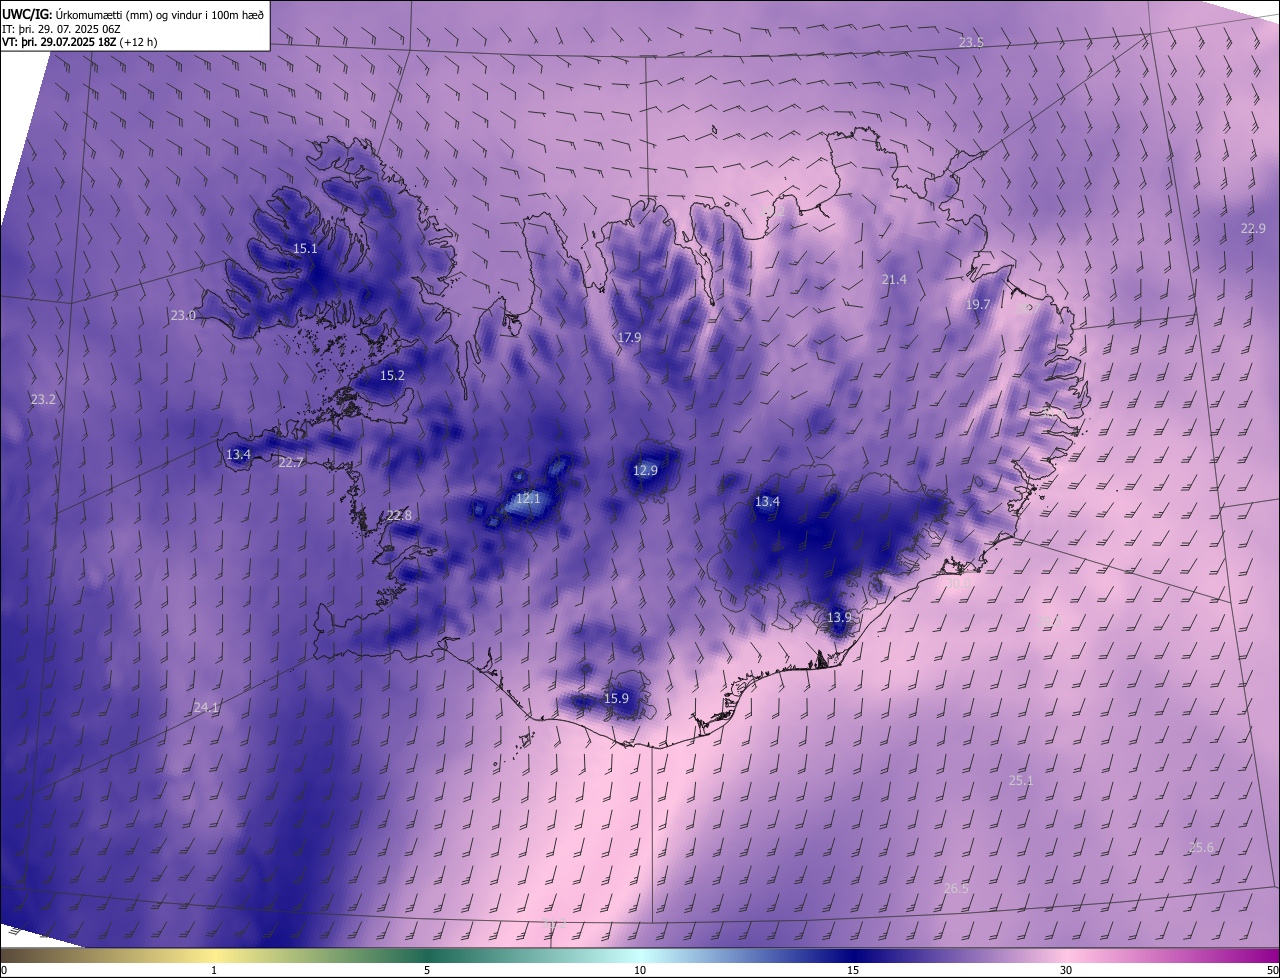Click the 12.9 value label on the map

coord(645,470)
